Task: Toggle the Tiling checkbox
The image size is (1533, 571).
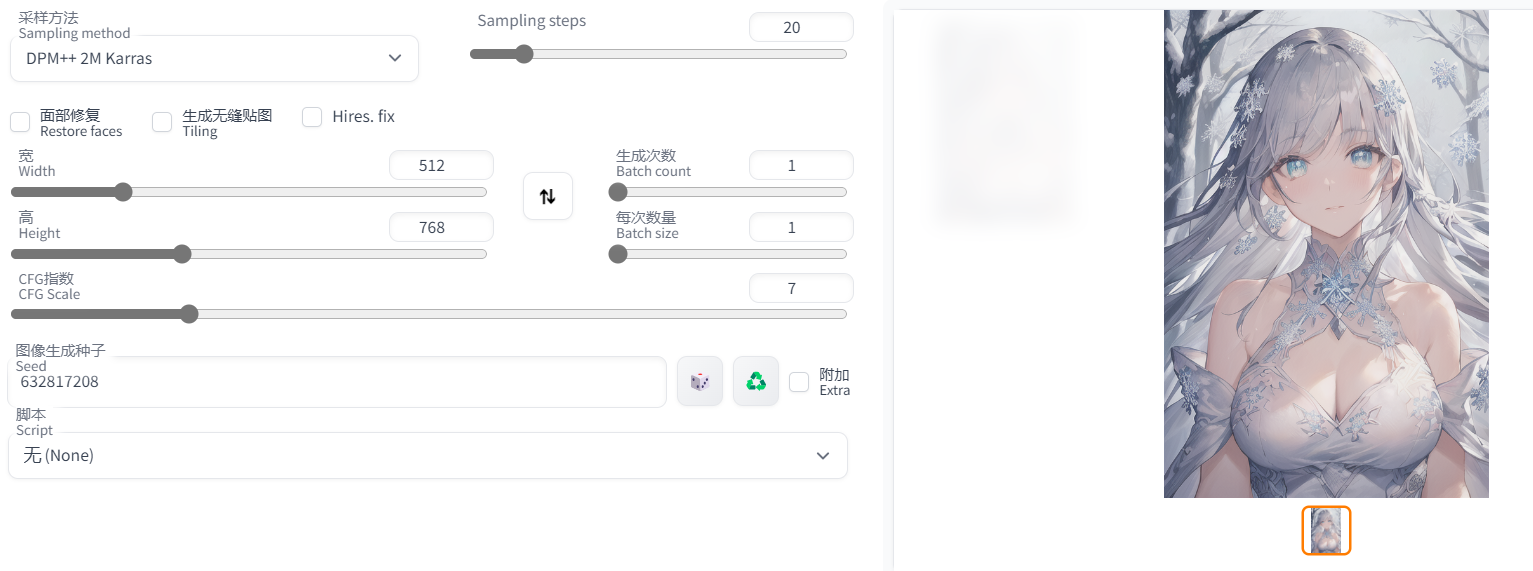Action: [162, 122]
